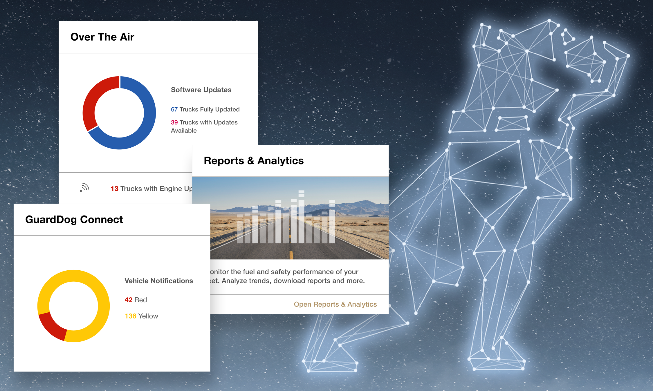Click the Software Updates label
Image resolution: width=653 pixels, height=391 pixels.
201,90
